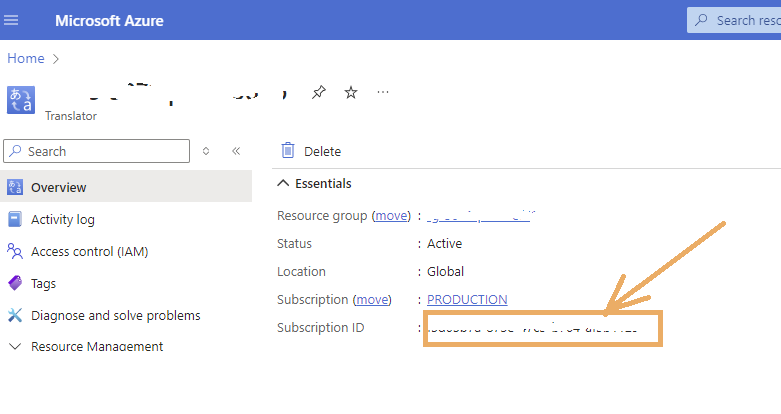
Task: Pin the resource to dashboard
Action: [x=319, y=92]
